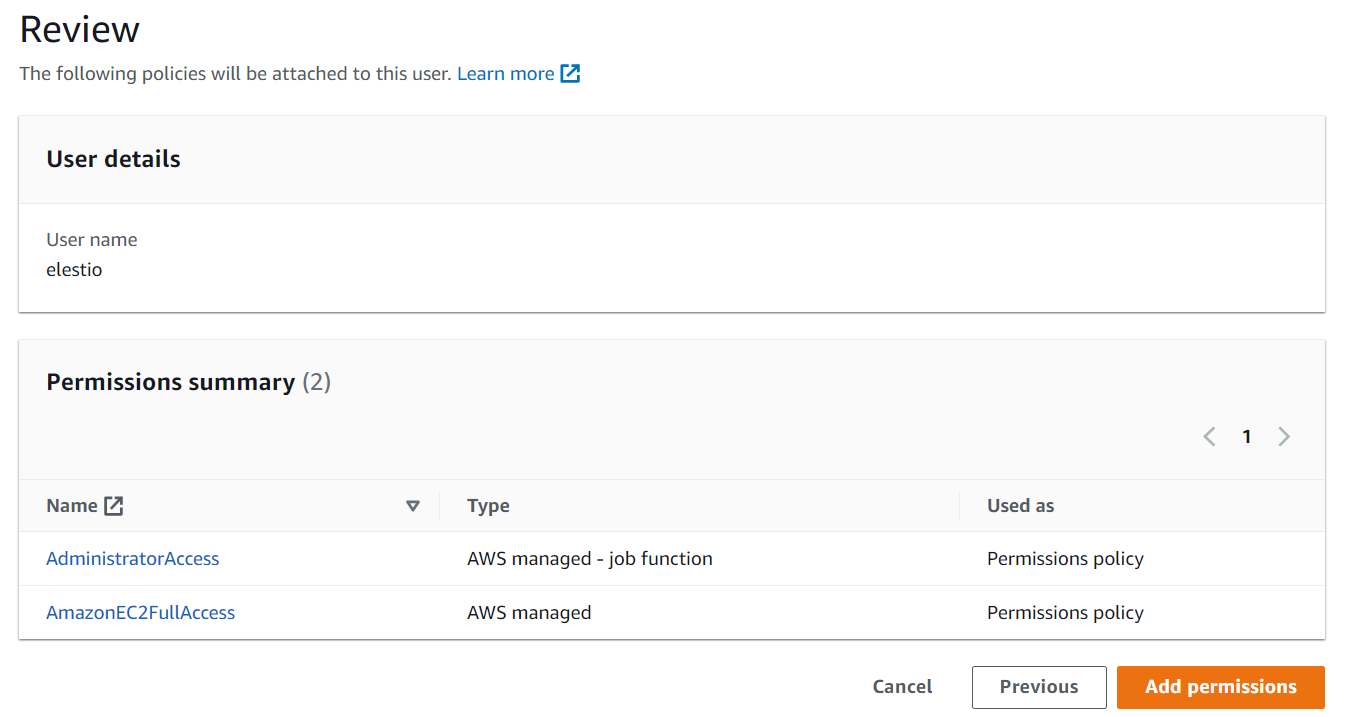Click the user name value elestio
Screen dimensions: 1346x717
click(74, 270)
